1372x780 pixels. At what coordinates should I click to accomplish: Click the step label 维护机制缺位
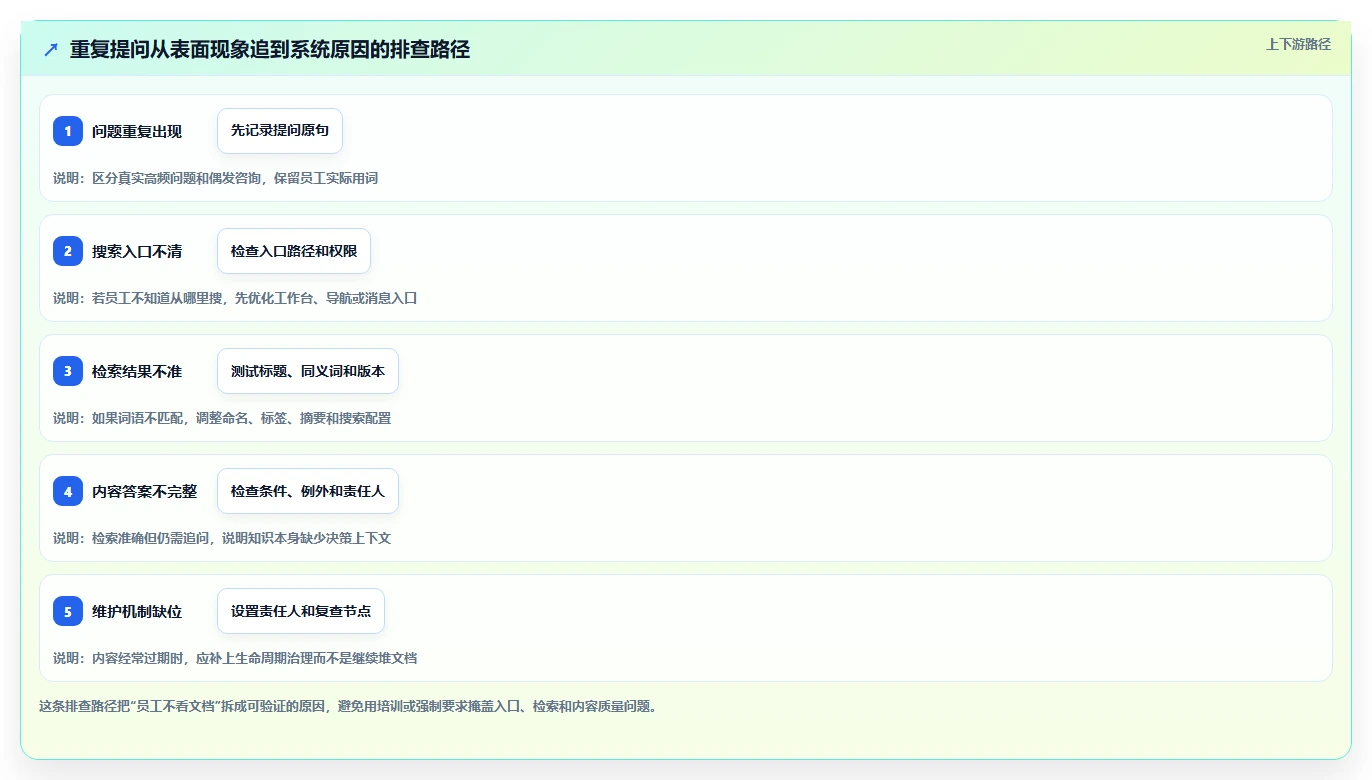[x=137, y=611]
